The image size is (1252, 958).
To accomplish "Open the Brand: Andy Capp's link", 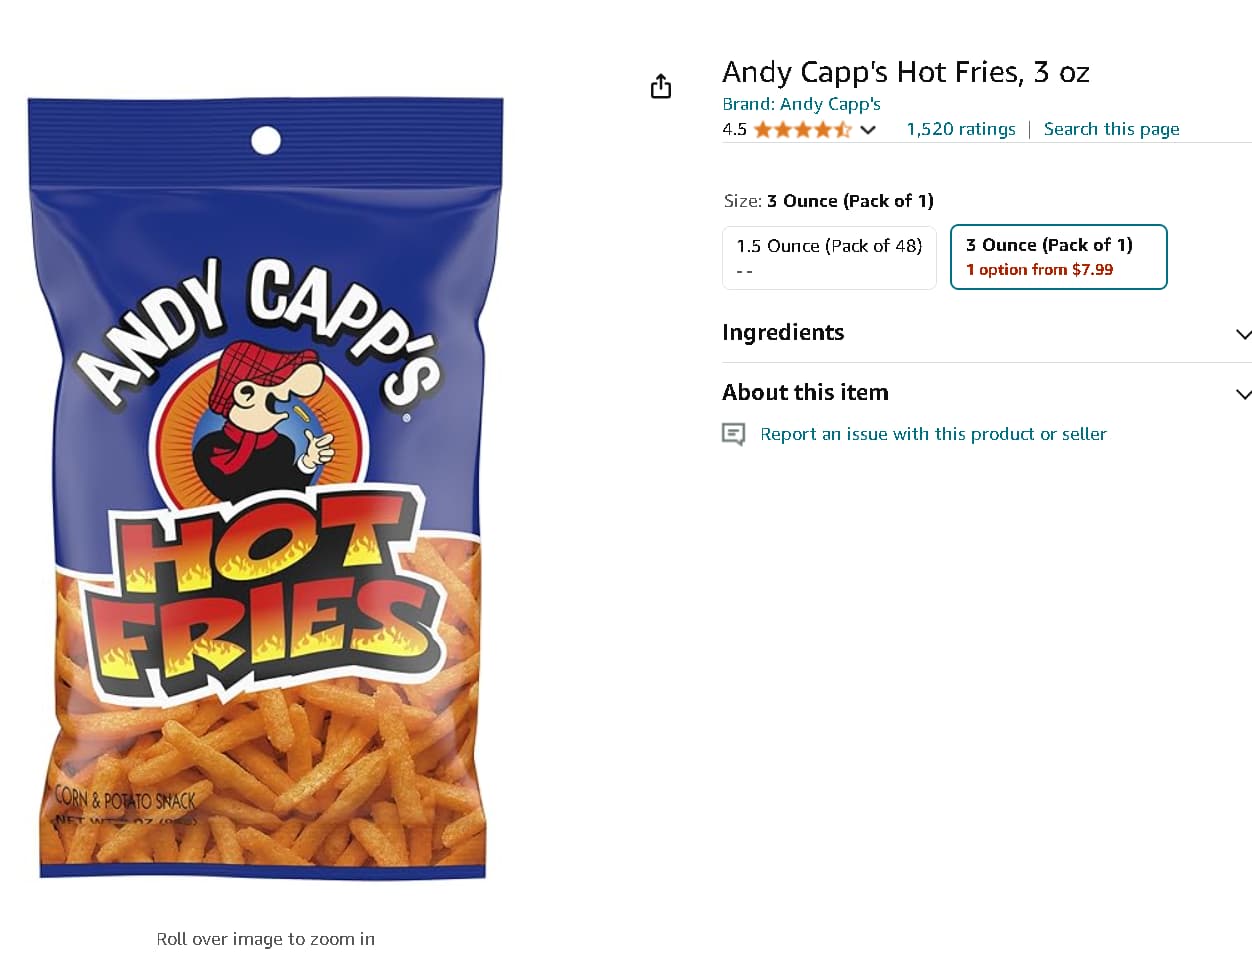I will [x=801, y=104].
